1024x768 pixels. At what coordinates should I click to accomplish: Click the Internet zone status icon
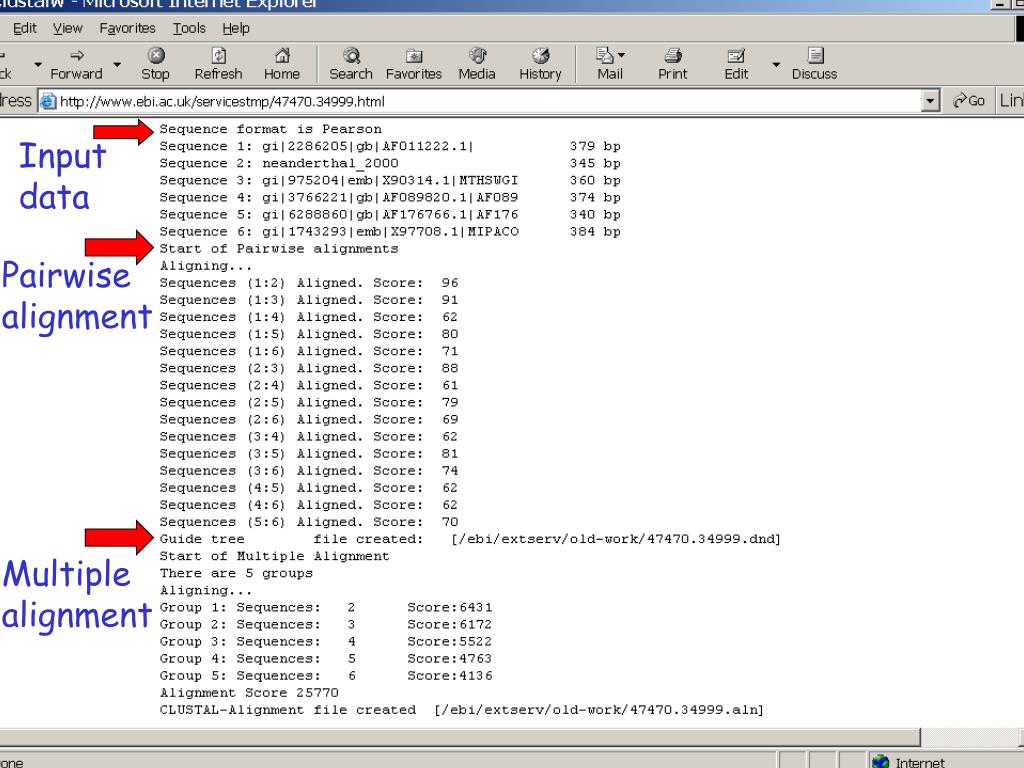[881, 761]
